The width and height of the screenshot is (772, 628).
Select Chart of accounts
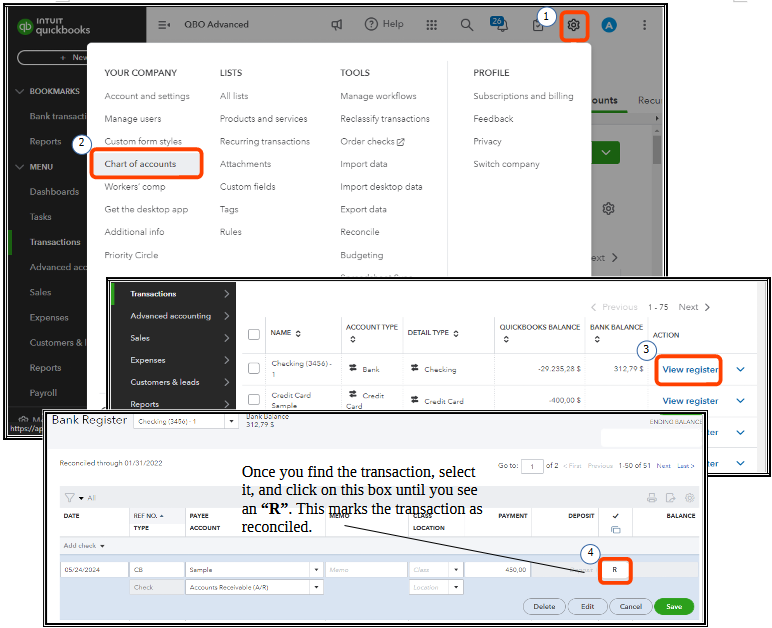140,164
